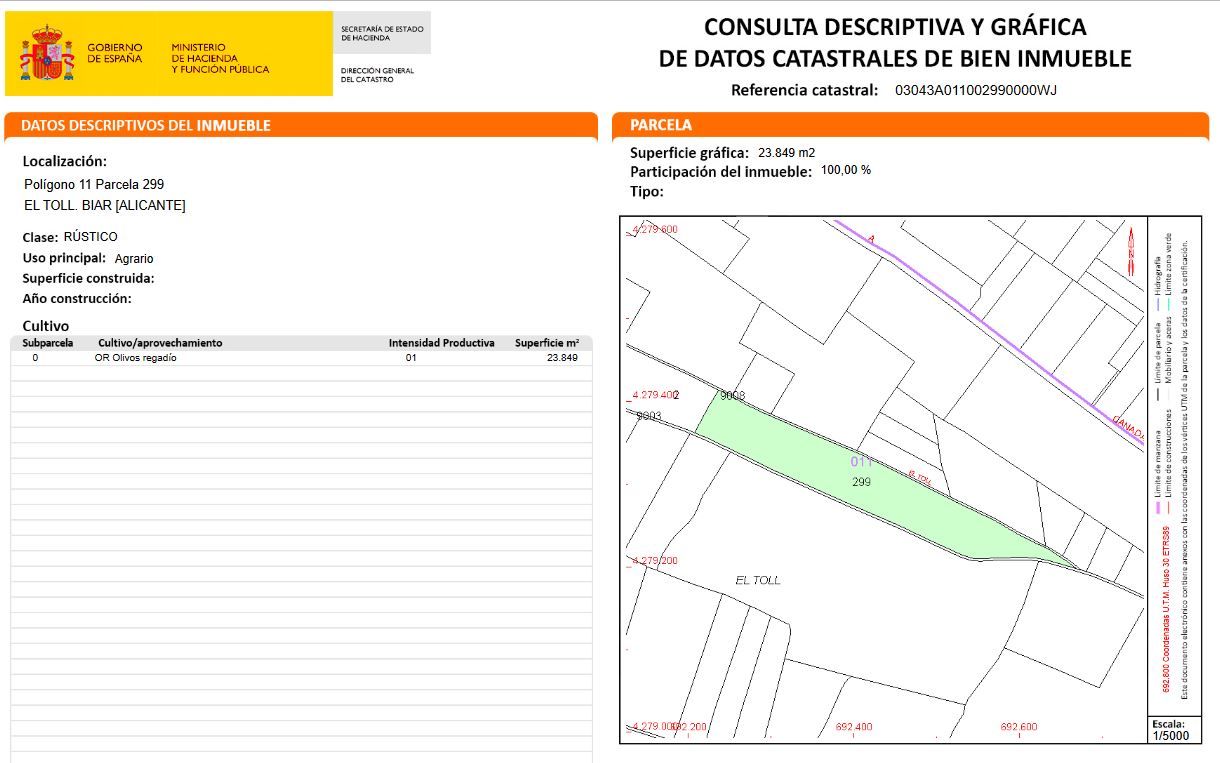Click 'OR Olivos regadío' table cell
1220x763 pixels.
click(x=136, y=357)
